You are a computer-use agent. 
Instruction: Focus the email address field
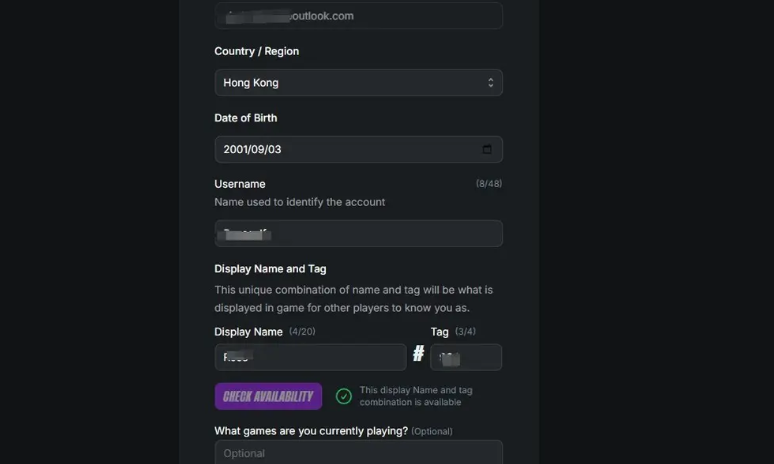tap(358, 15)
